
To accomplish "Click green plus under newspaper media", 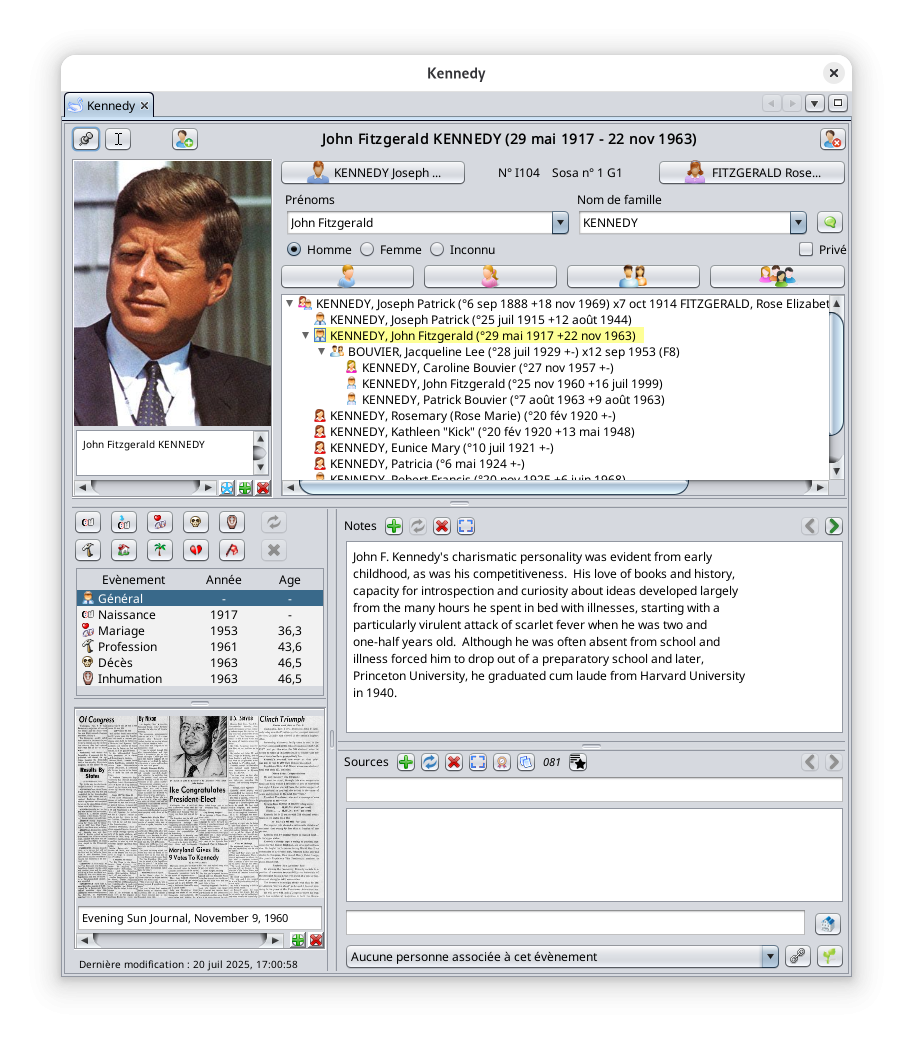I will pyautogui.click(x=298, y=940).
